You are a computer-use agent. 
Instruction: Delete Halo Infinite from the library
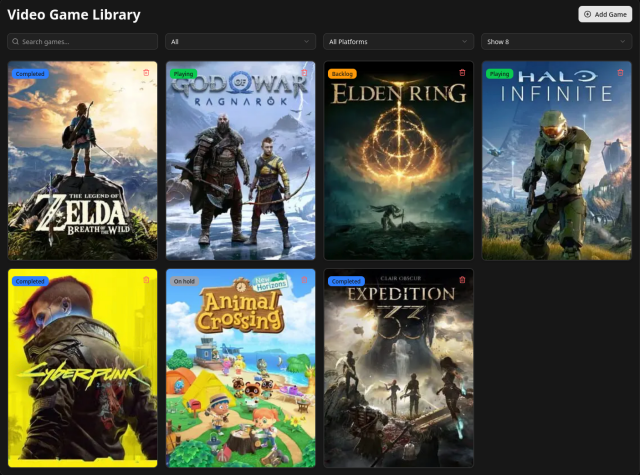click(x=620, y=73)
